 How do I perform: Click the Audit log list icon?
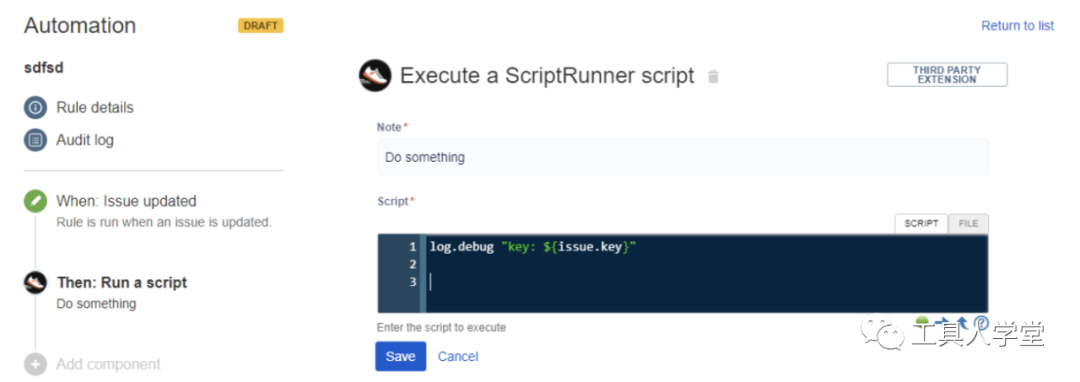point(35,140)
